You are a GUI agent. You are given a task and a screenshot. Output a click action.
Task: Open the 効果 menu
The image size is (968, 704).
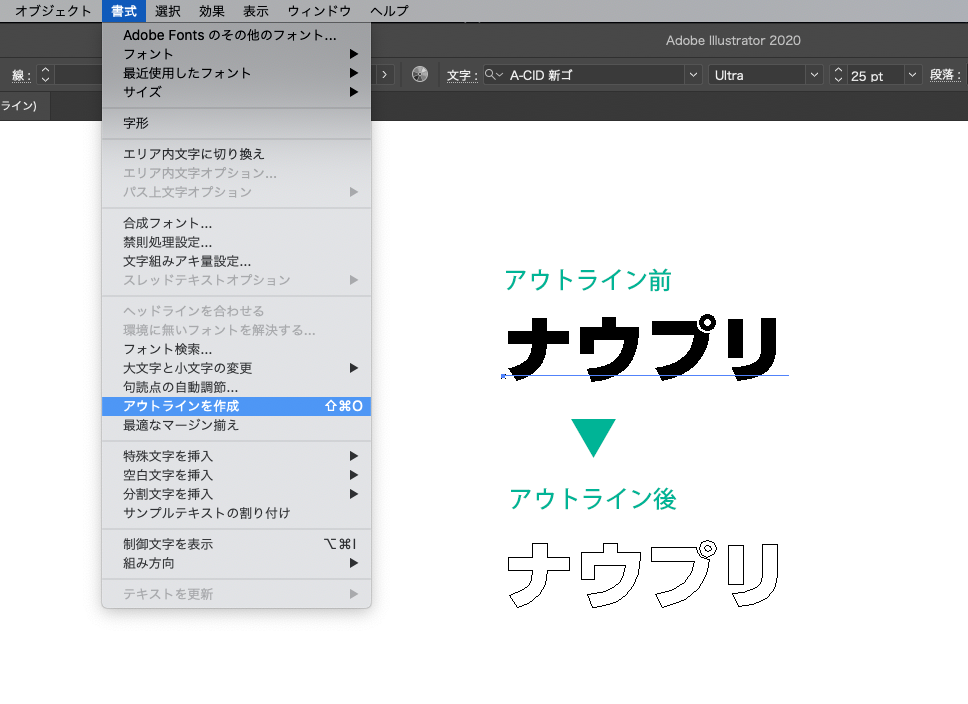point(211,11)
